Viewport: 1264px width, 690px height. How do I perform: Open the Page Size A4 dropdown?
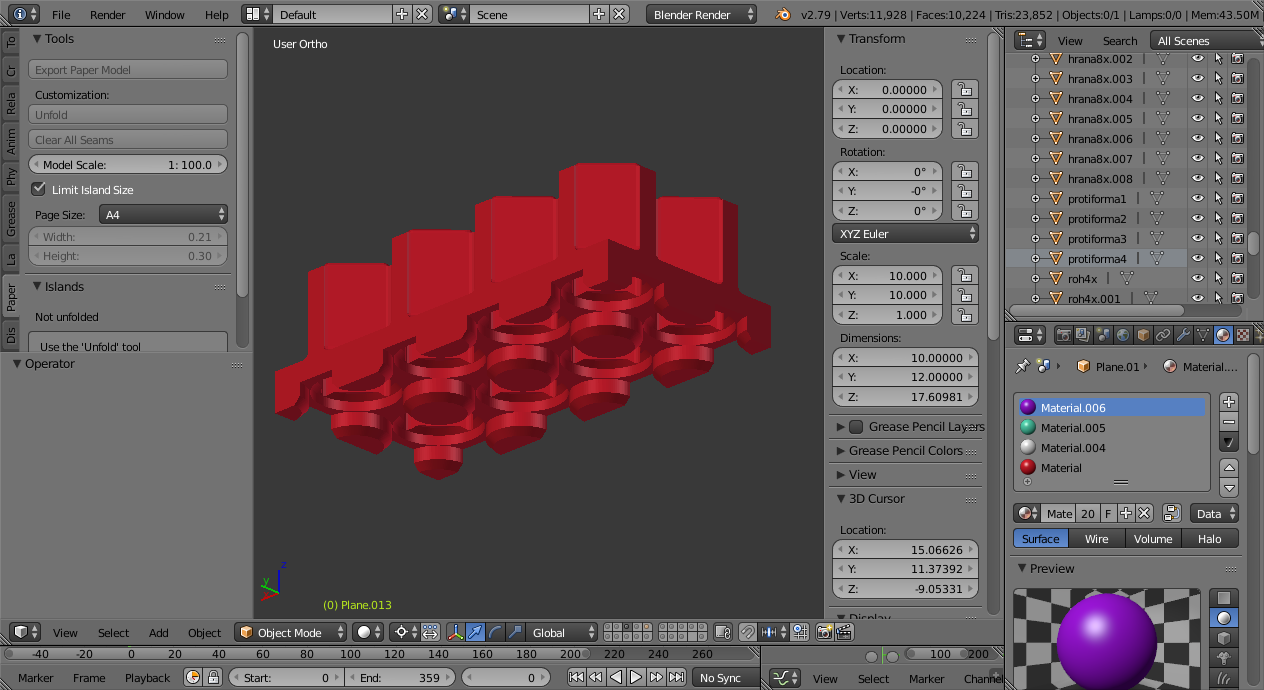(x=163, y=214)
